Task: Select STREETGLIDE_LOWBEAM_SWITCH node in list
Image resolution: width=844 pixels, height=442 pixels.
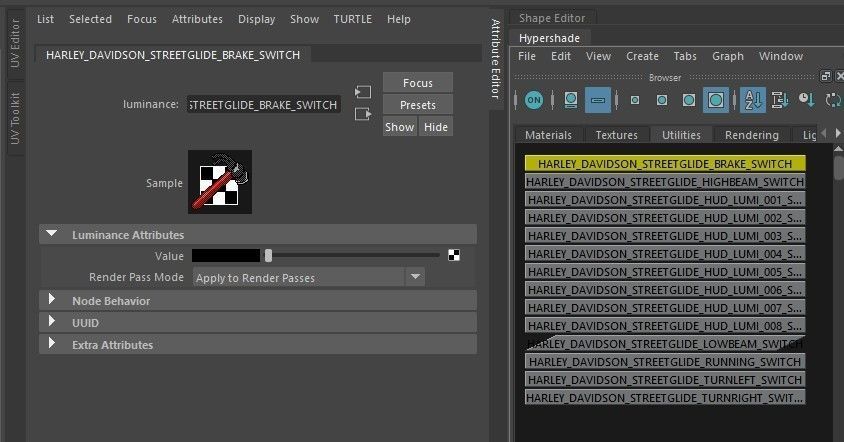Action: 665,343
